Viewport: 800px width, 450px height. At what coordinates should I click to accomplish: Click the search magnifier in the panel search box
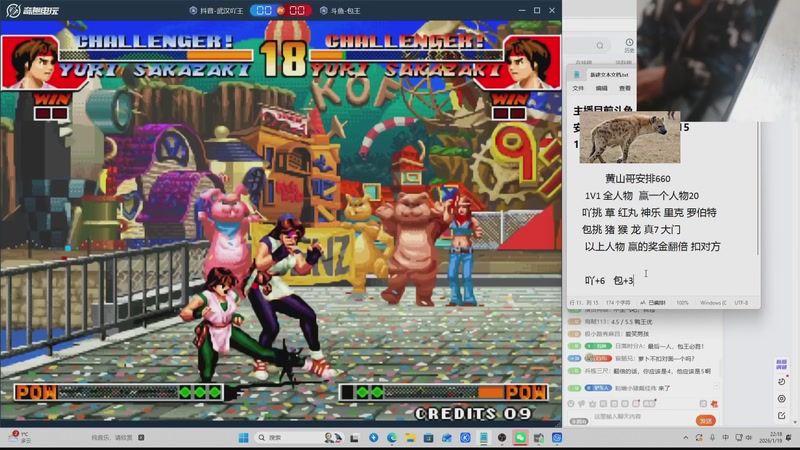600,46
